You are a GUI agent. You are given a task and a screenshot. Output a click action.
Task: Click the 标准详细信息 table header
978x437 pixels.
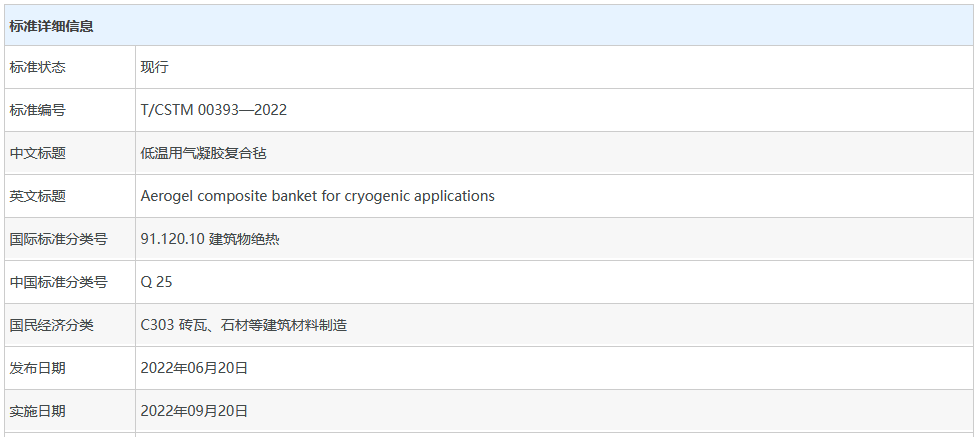[52, 26]
